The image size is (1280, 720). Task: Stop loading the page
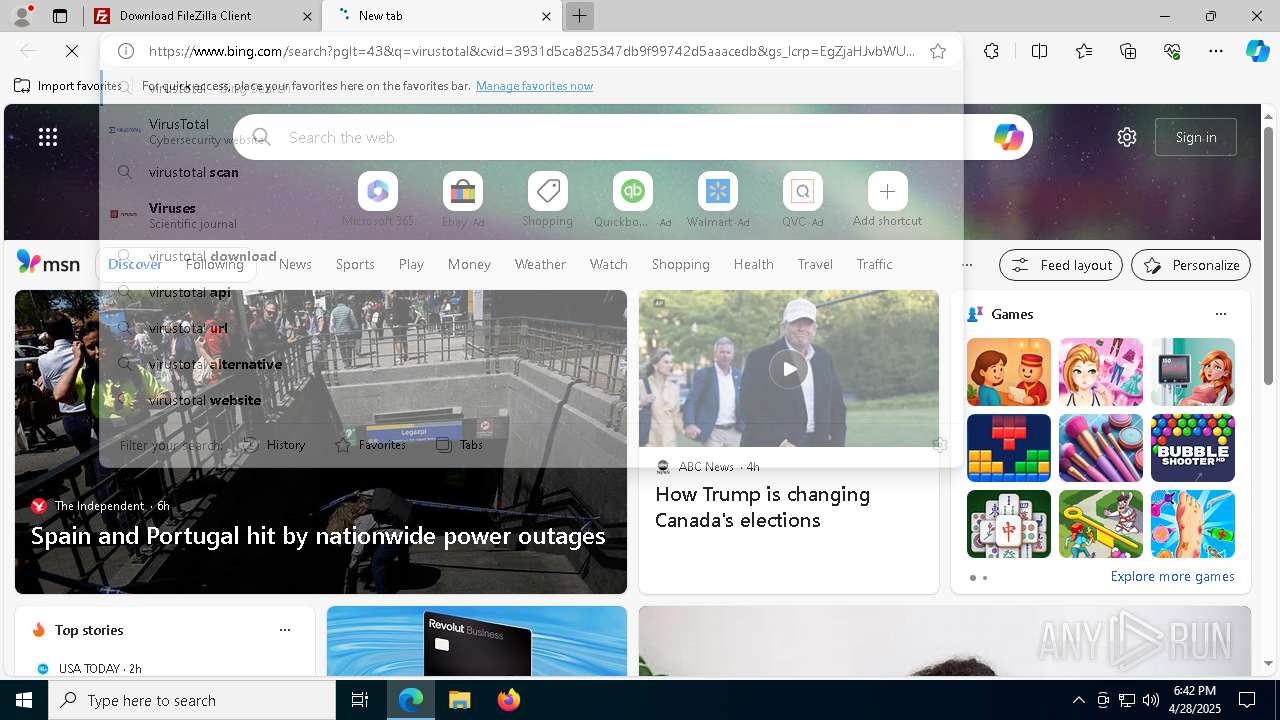[72, 51]
